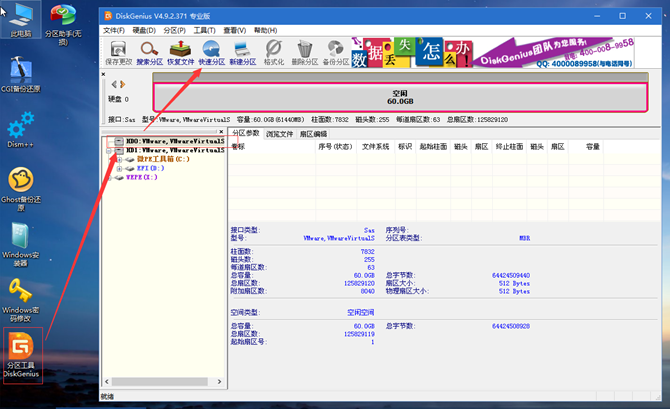Screen dimensions: 670x409
Task: Open the 硬盘(D) menu
Action: coord(144,30)
